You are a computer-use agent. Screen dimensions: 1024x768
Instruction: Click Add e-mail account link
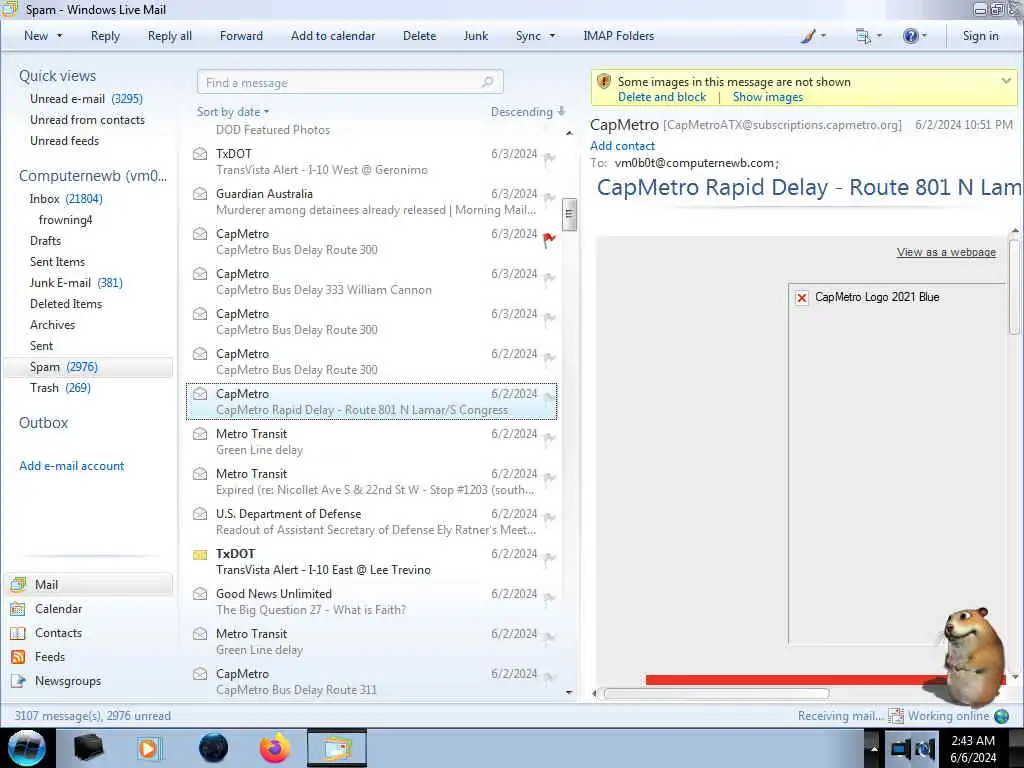point(71,466)
